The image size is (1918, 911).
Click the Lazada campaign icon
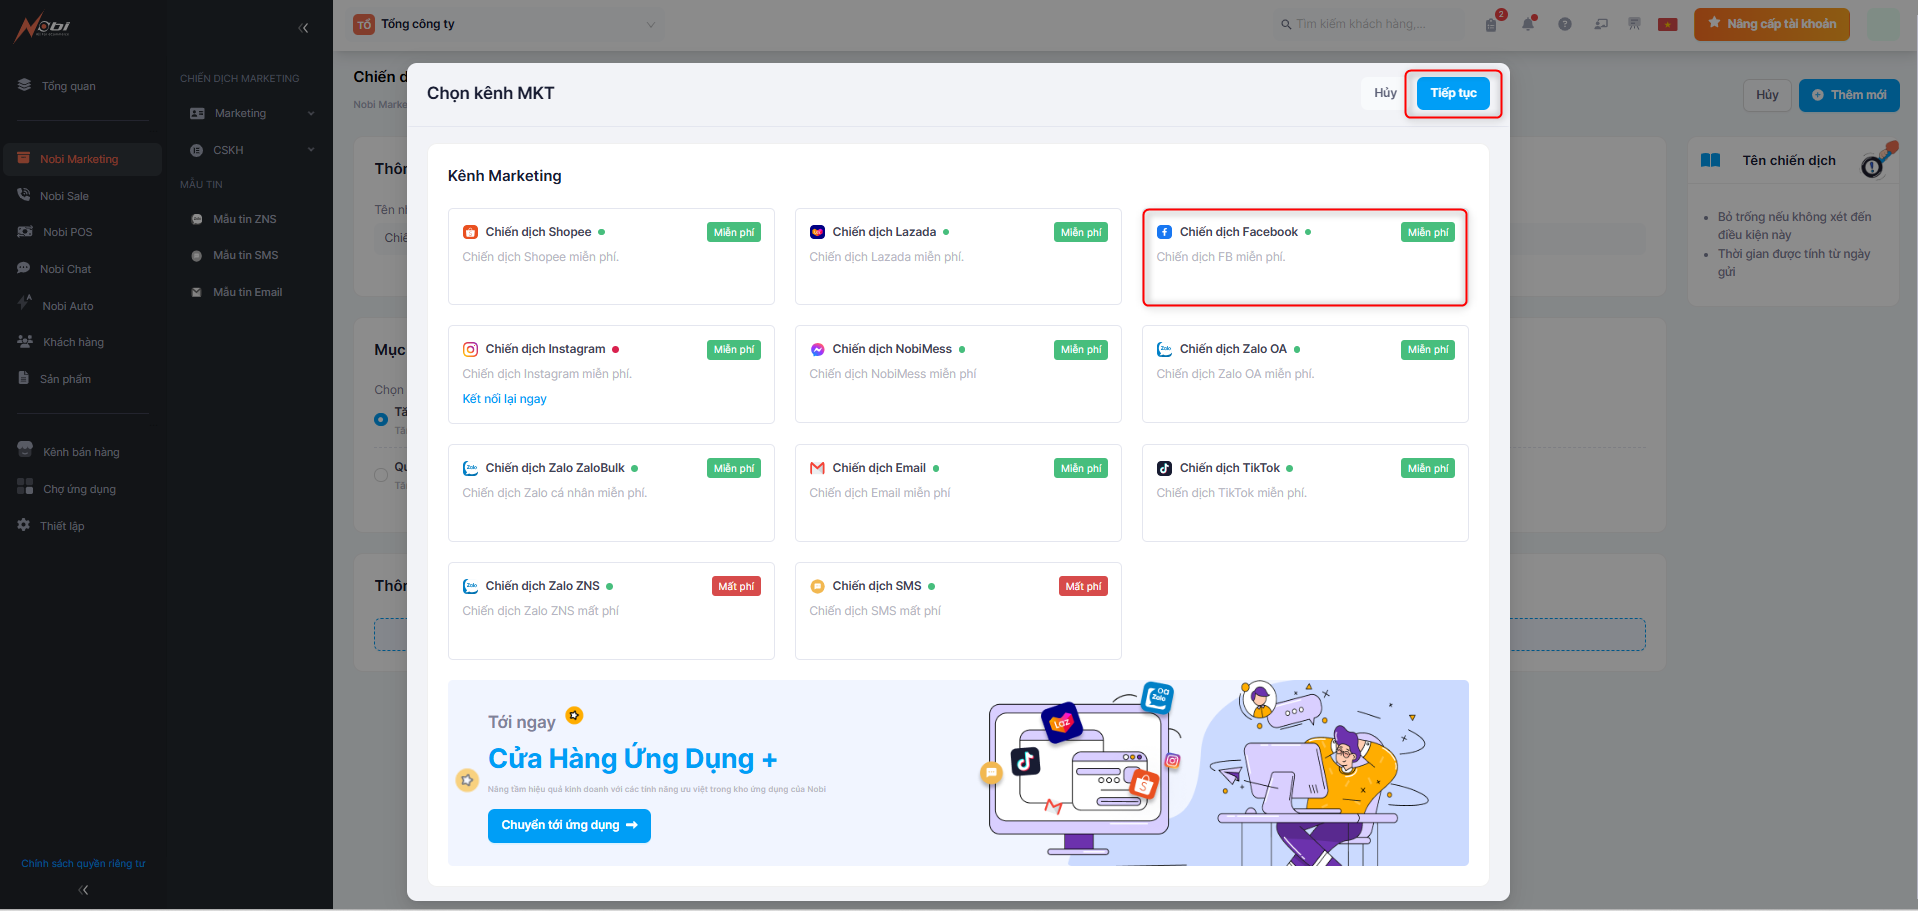(x=817, y=232)
